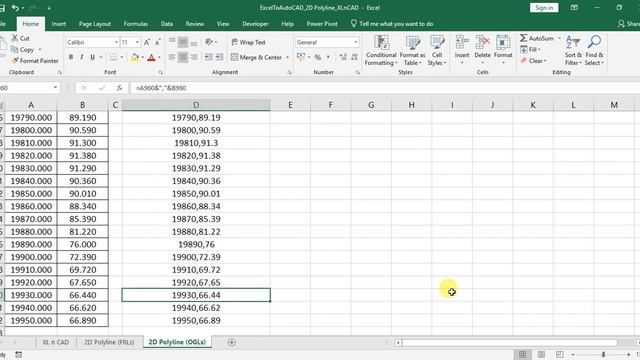Select column D header
640x360 pixels.
click(196, 105)
